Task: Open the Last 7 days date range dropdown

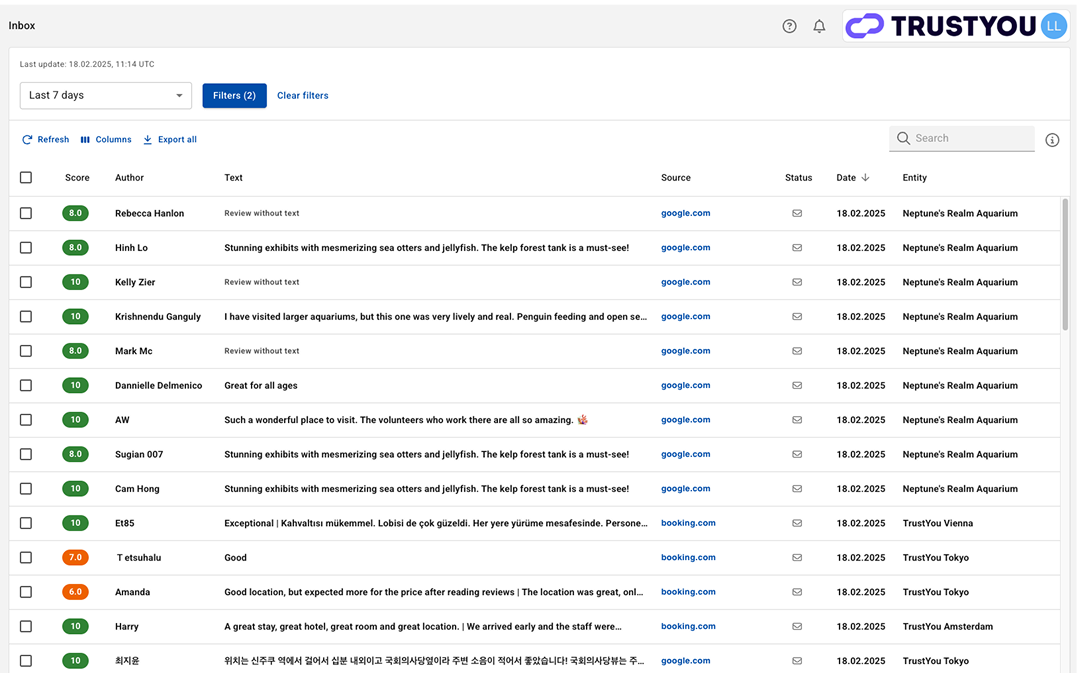Action: point(106,95)
